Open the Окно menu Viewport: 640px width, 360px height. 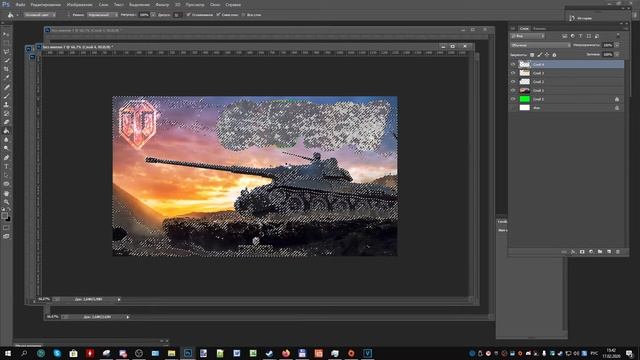215,5
